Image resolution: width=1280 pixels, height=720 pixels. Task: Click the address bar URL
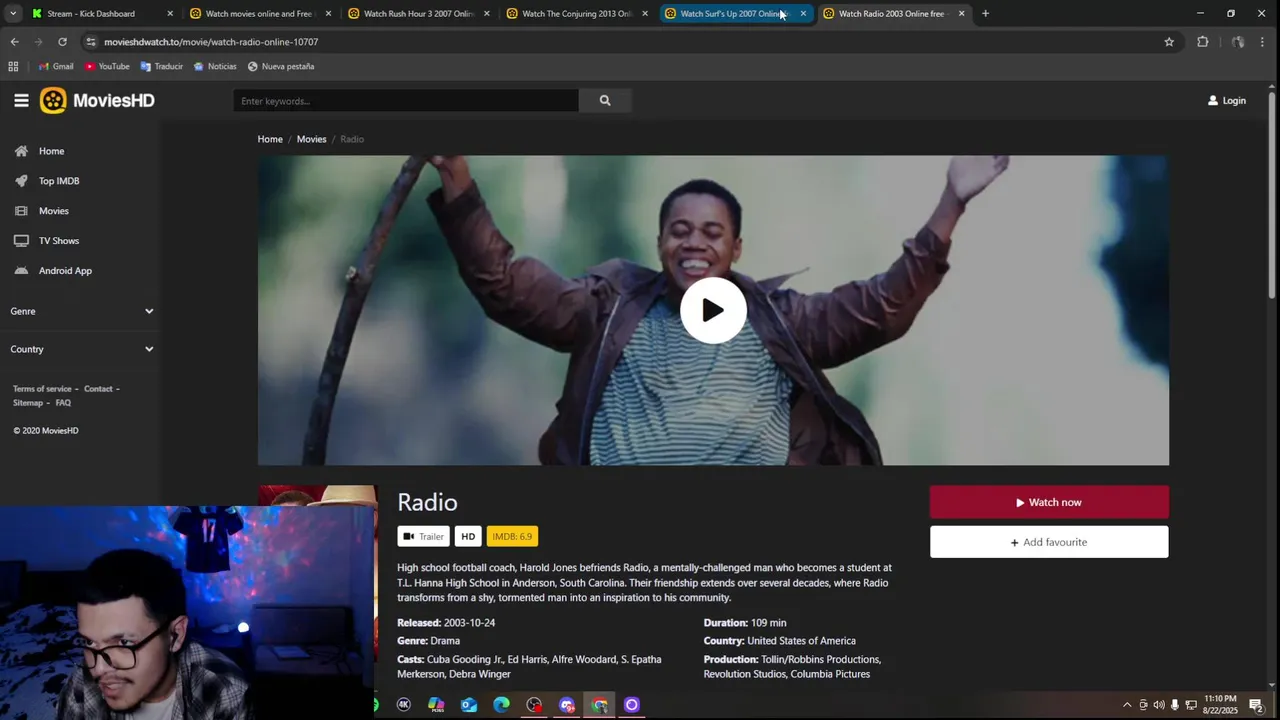(x=211, y=42)
